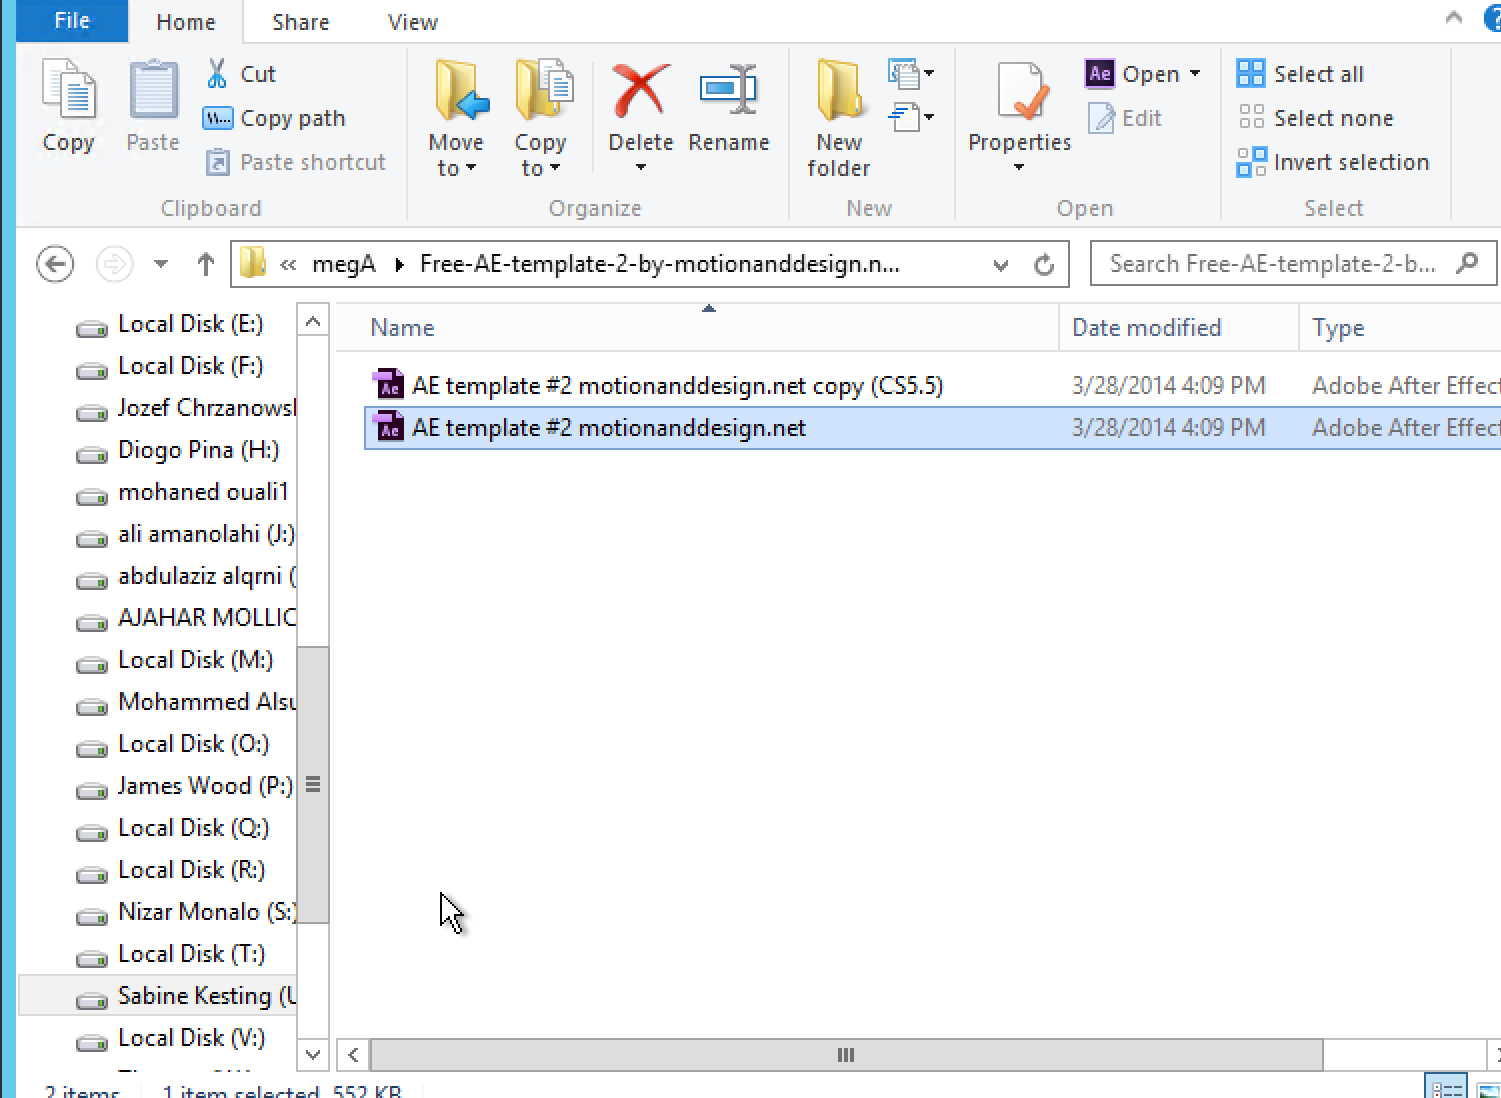Collapse the ribbon with the chevron
Viewport: 1501px width, 1098px height.
(1454, 18)
